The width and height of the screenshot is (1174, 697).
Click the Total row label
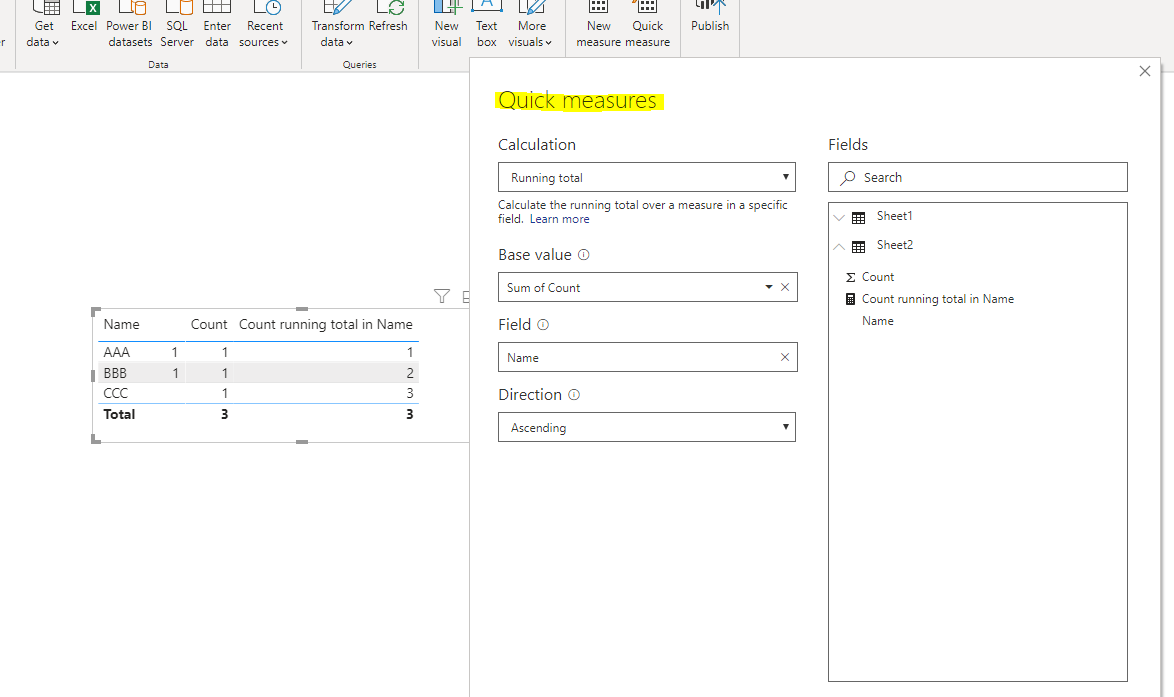coord(119,414)
